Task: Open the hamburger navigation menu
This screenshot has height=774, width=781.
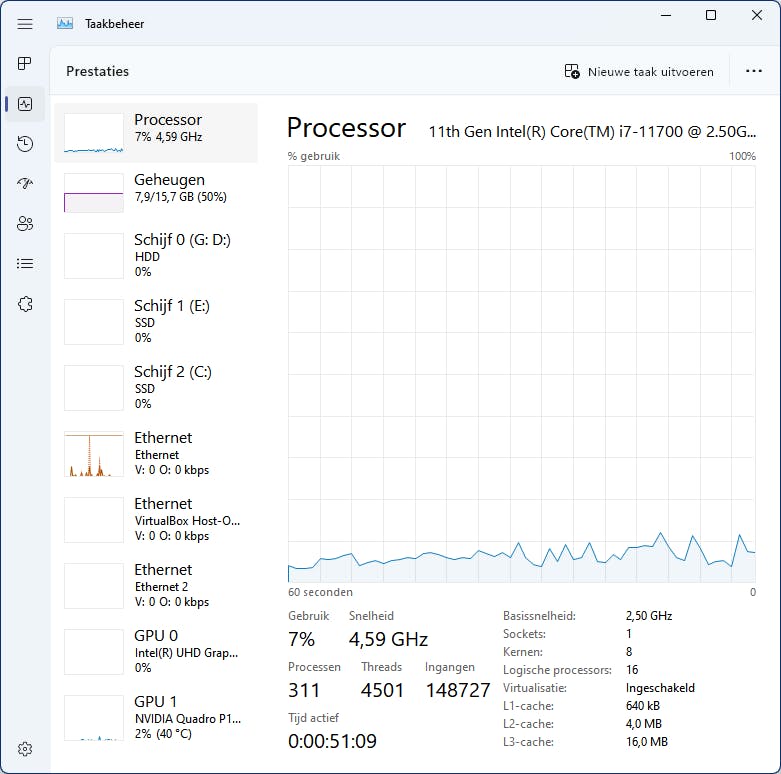Action: tap(25, 24)
